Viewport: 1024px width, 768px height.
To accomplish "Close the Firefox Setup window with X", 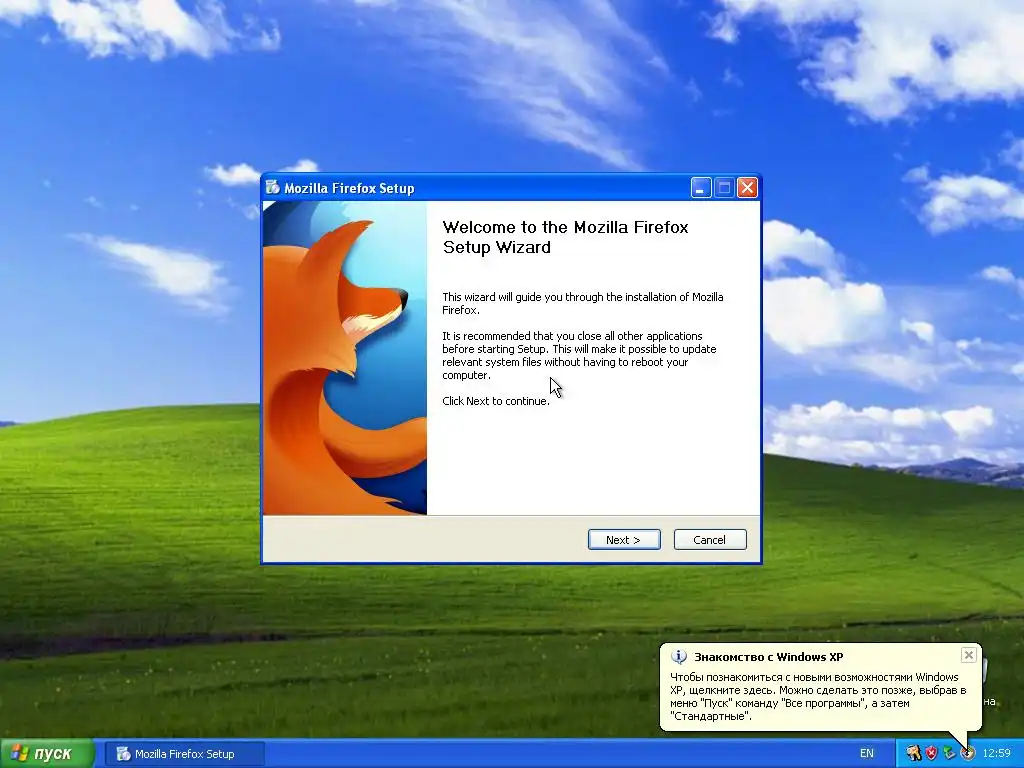I will (747, 188).
